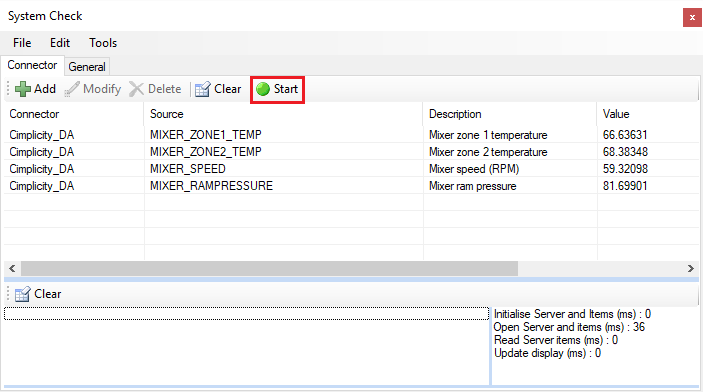
Task: Click the lower log panel Clear icon
Action: [x=22, y=294]
